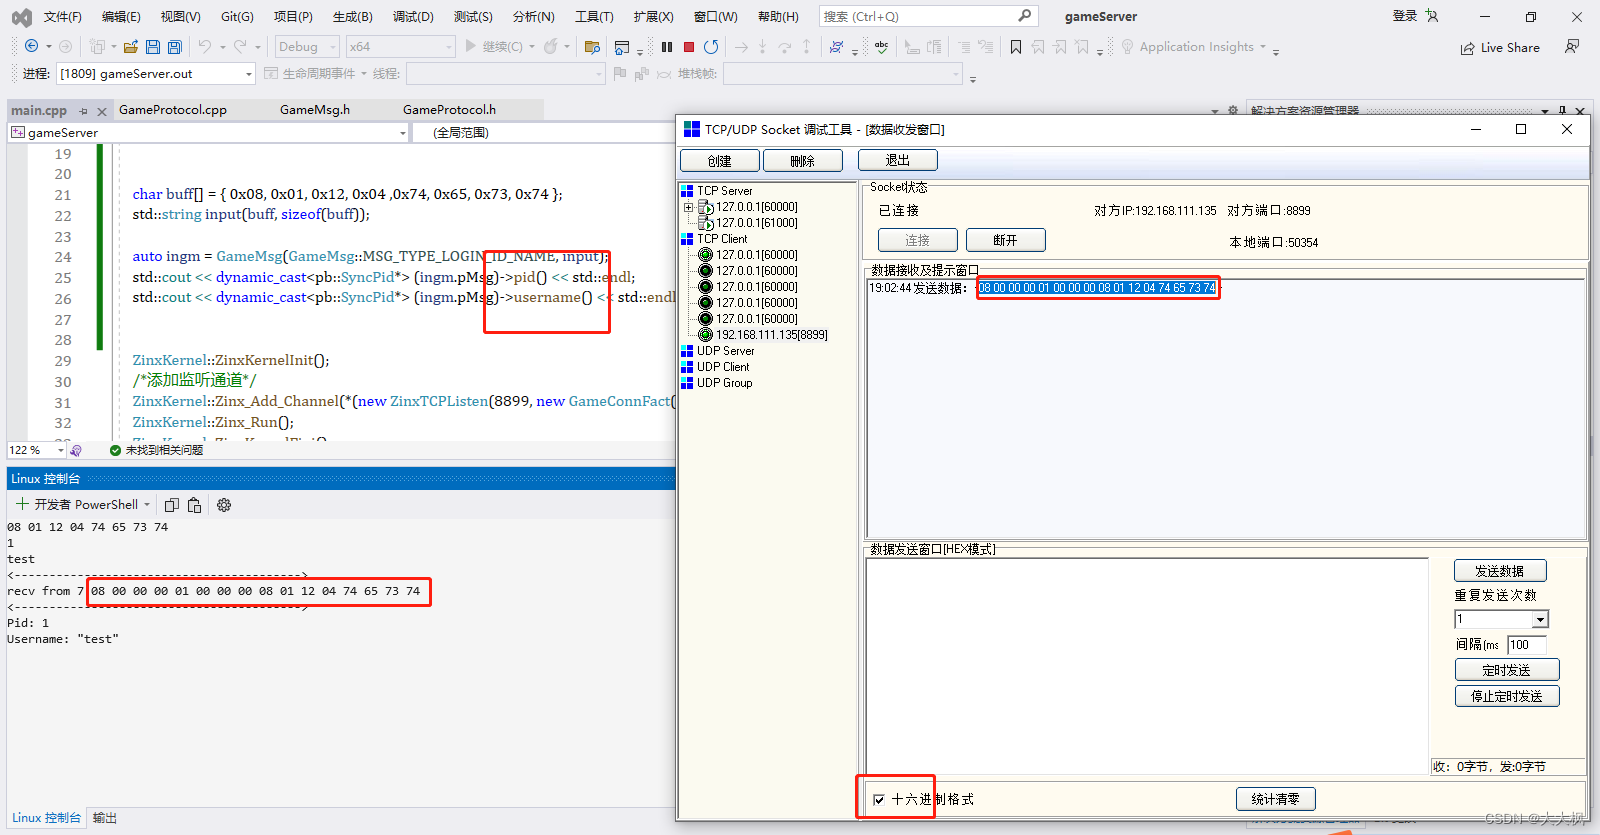Viewport: 1600px width, 835px height.
Task: Click the 发送数据 send data button
Action: (1500, 571)
